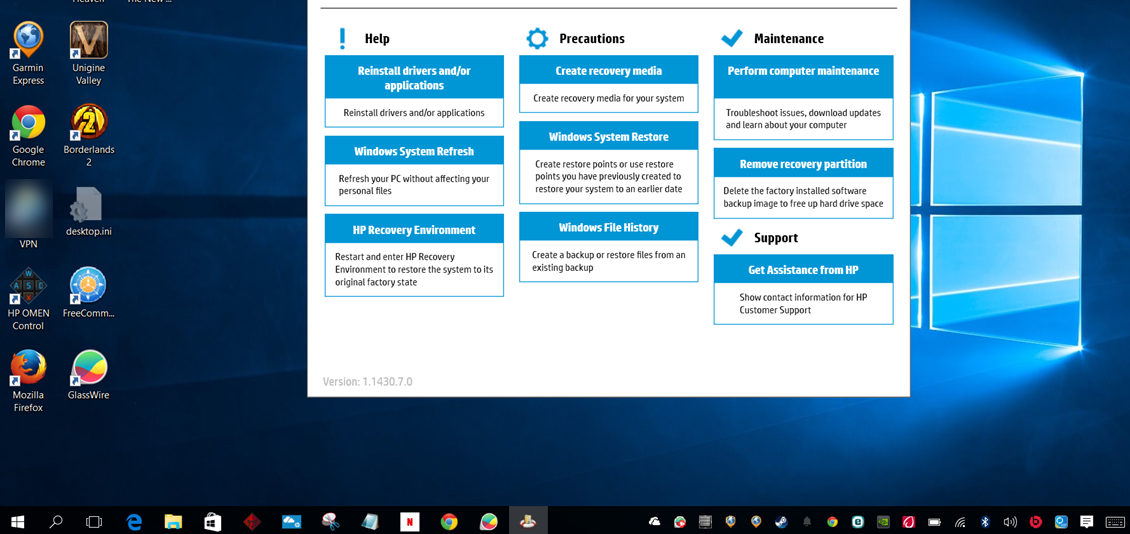This screenshot has width=1130, height=534.
Task: Select Remove recovery partition tile
Action: [x=803, y=164]
